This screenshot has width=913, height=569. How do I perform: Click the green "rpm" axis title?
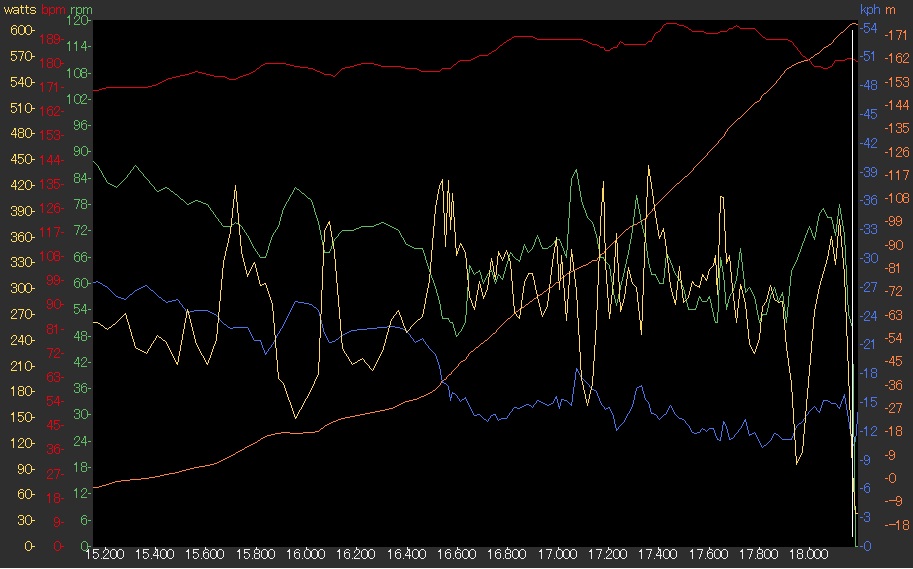81,10
